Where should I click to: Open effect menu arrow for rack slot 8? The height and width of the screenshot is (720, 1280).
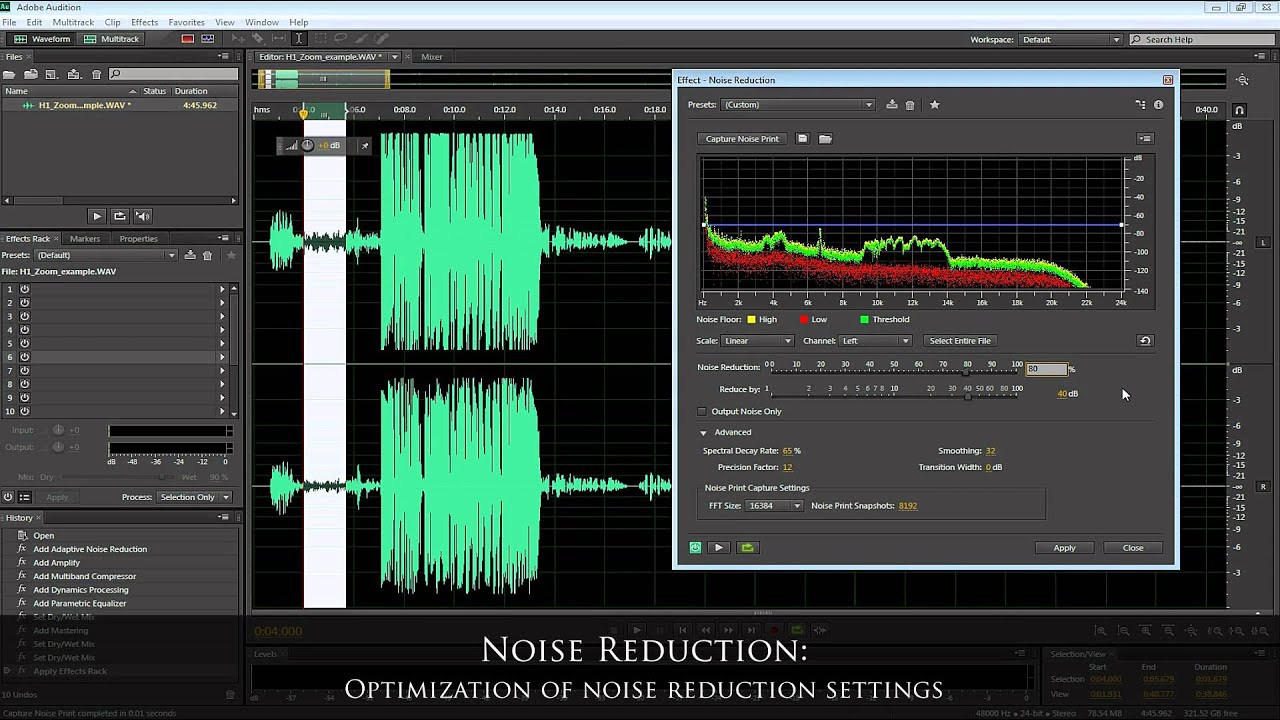coord(222,384)
